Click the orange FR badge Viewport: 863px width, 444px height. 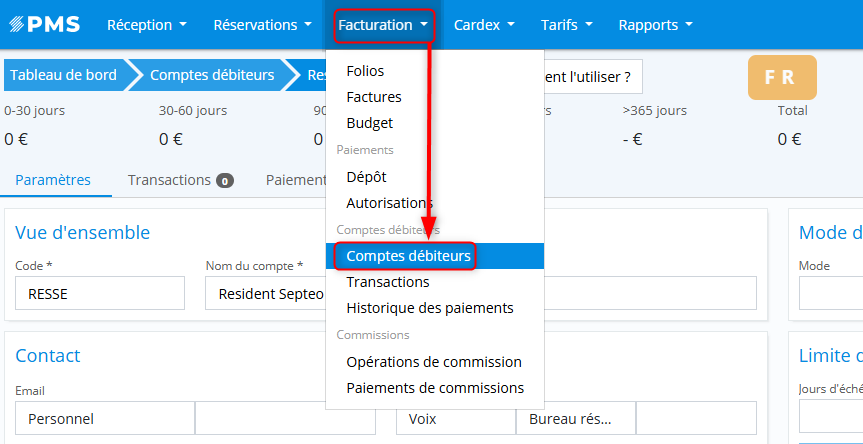[782, 78]
